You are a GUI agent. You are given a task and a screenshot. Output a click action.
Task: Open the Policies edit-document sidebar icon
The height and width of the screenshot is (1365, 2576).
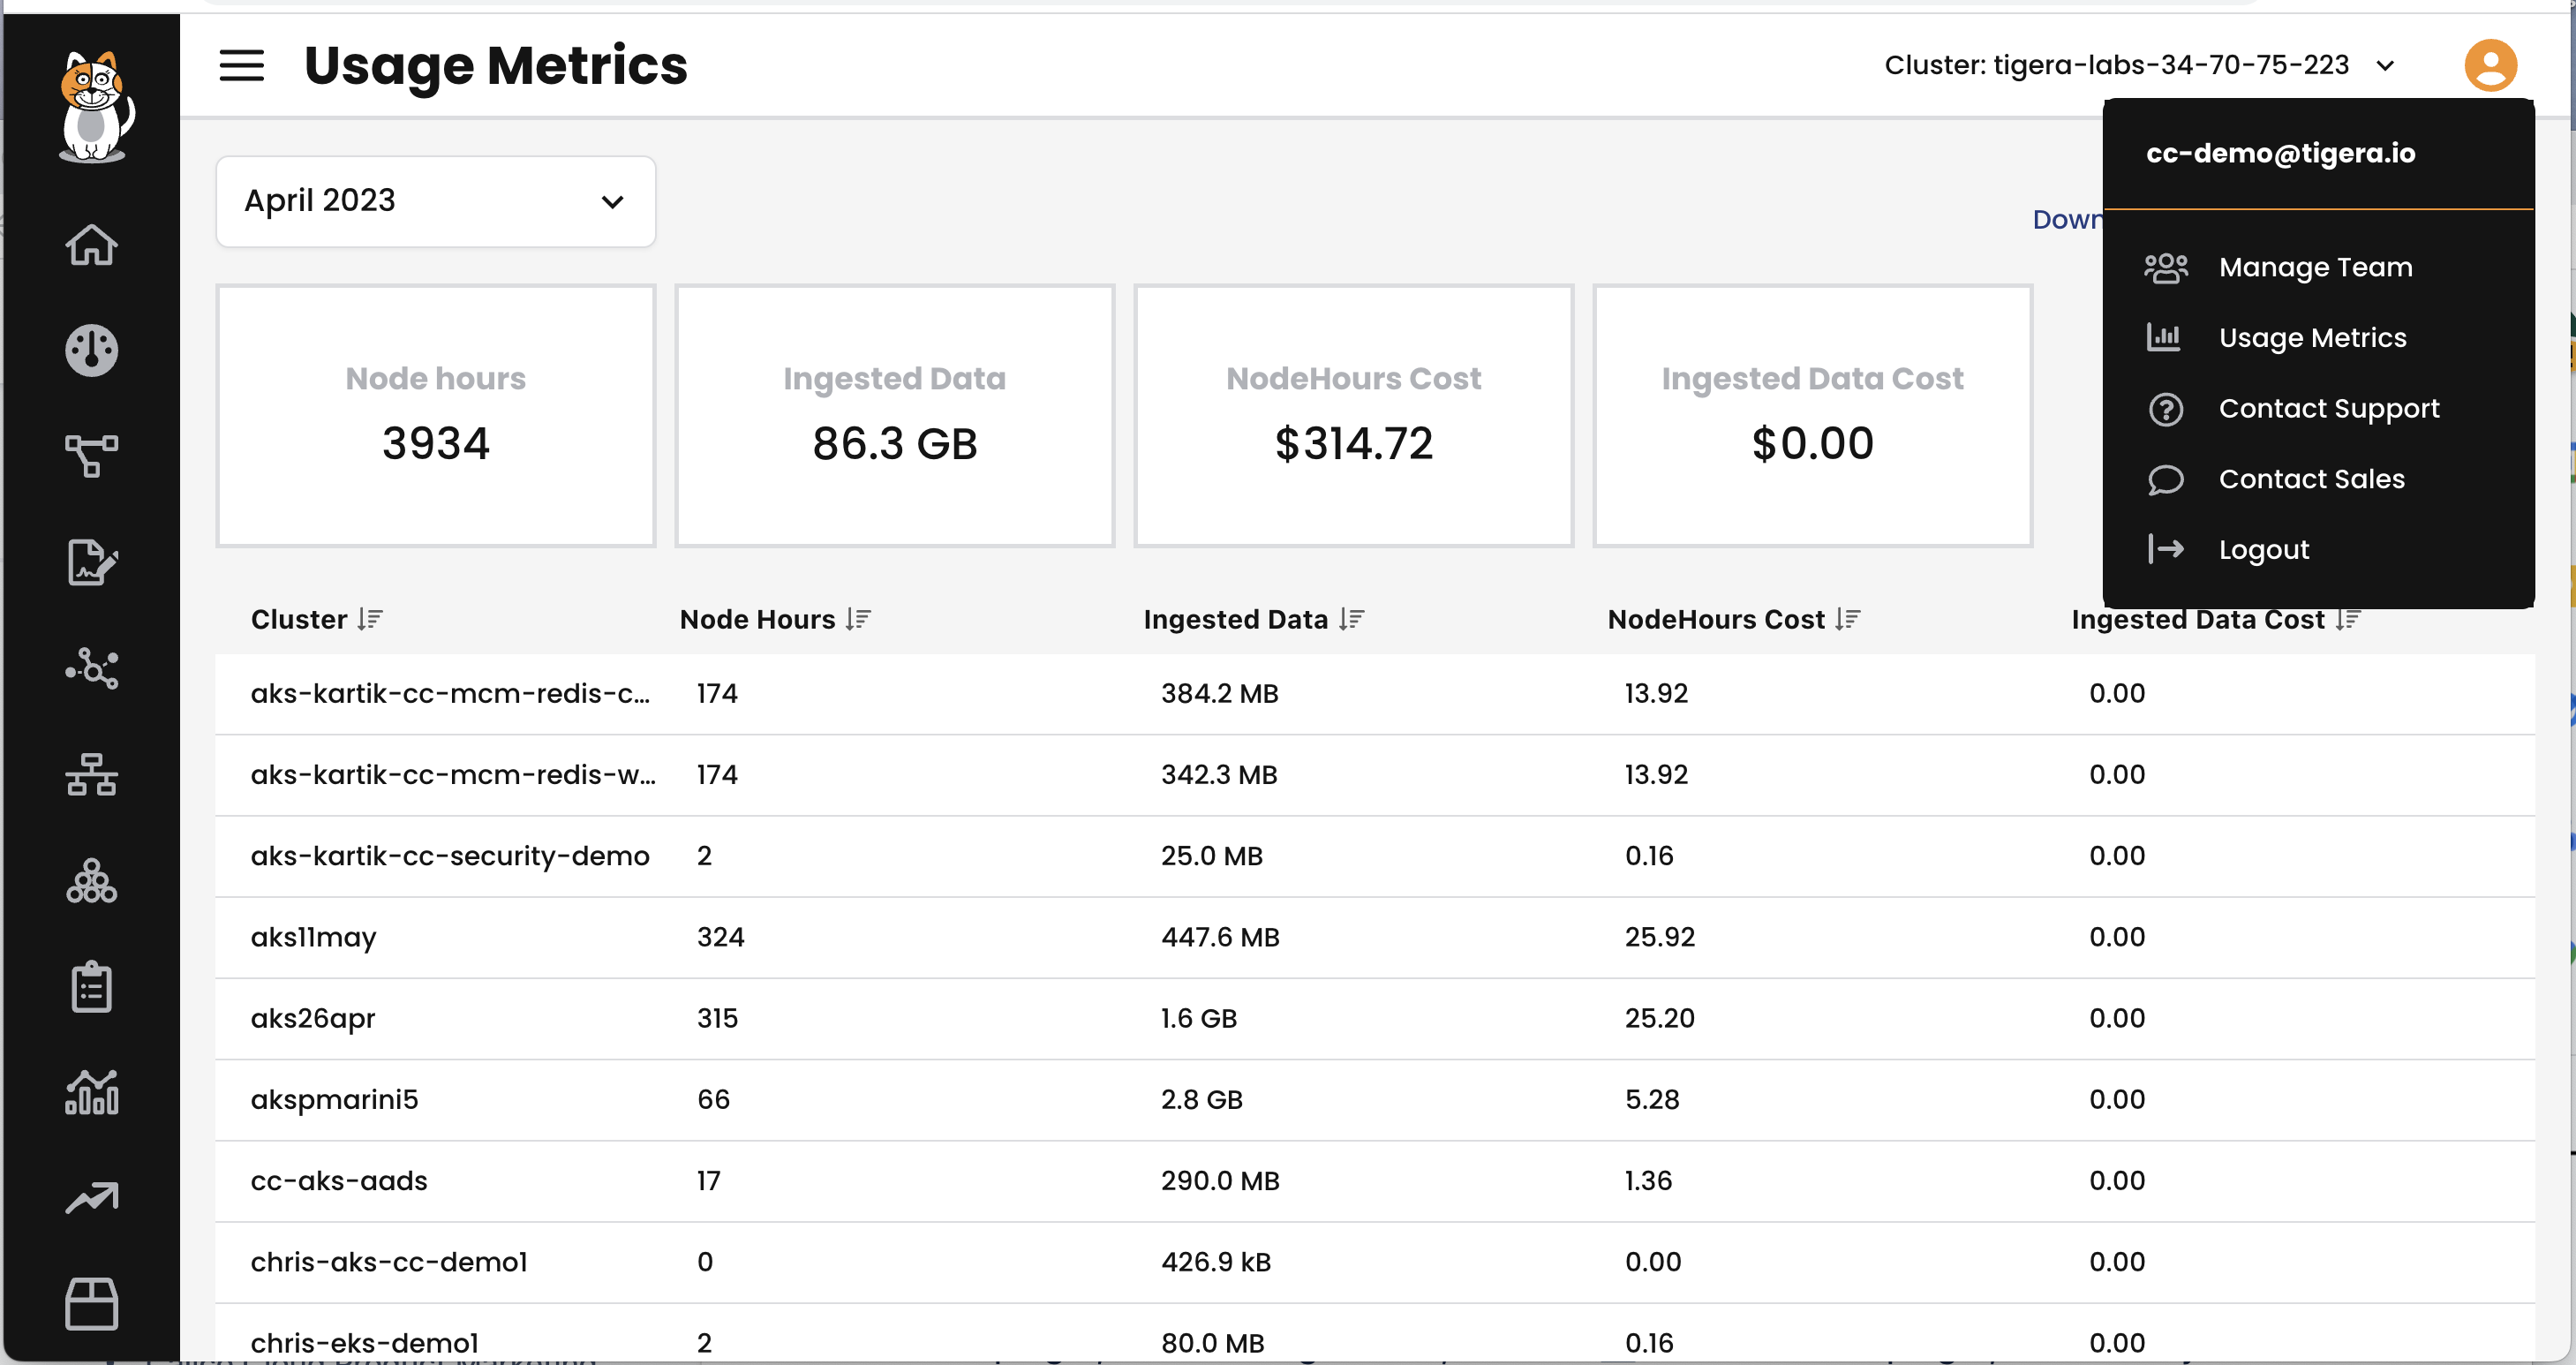tap(92, 562)
